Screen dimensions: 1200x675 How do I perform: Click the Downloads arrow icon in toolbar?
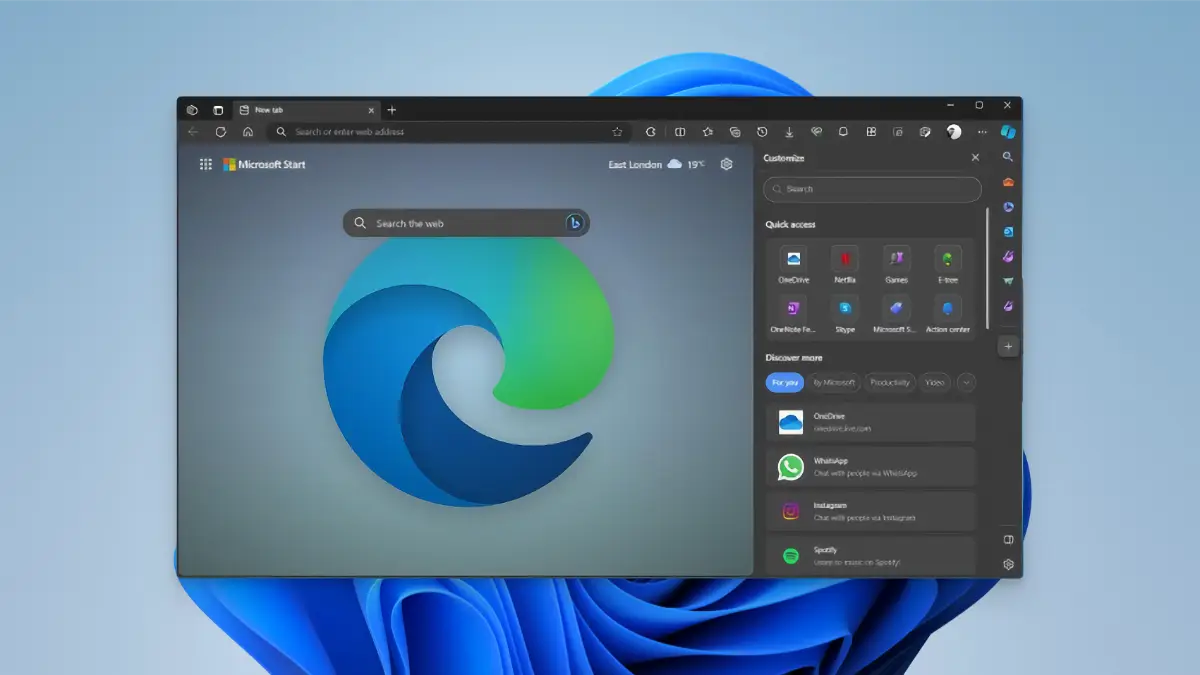tap(789, 132)
